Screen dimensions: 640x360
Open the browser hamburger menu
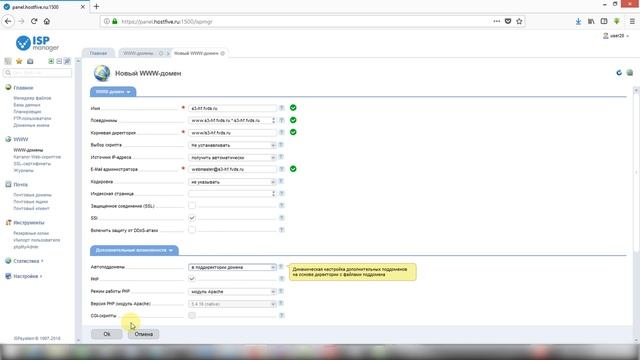(632, 21)
